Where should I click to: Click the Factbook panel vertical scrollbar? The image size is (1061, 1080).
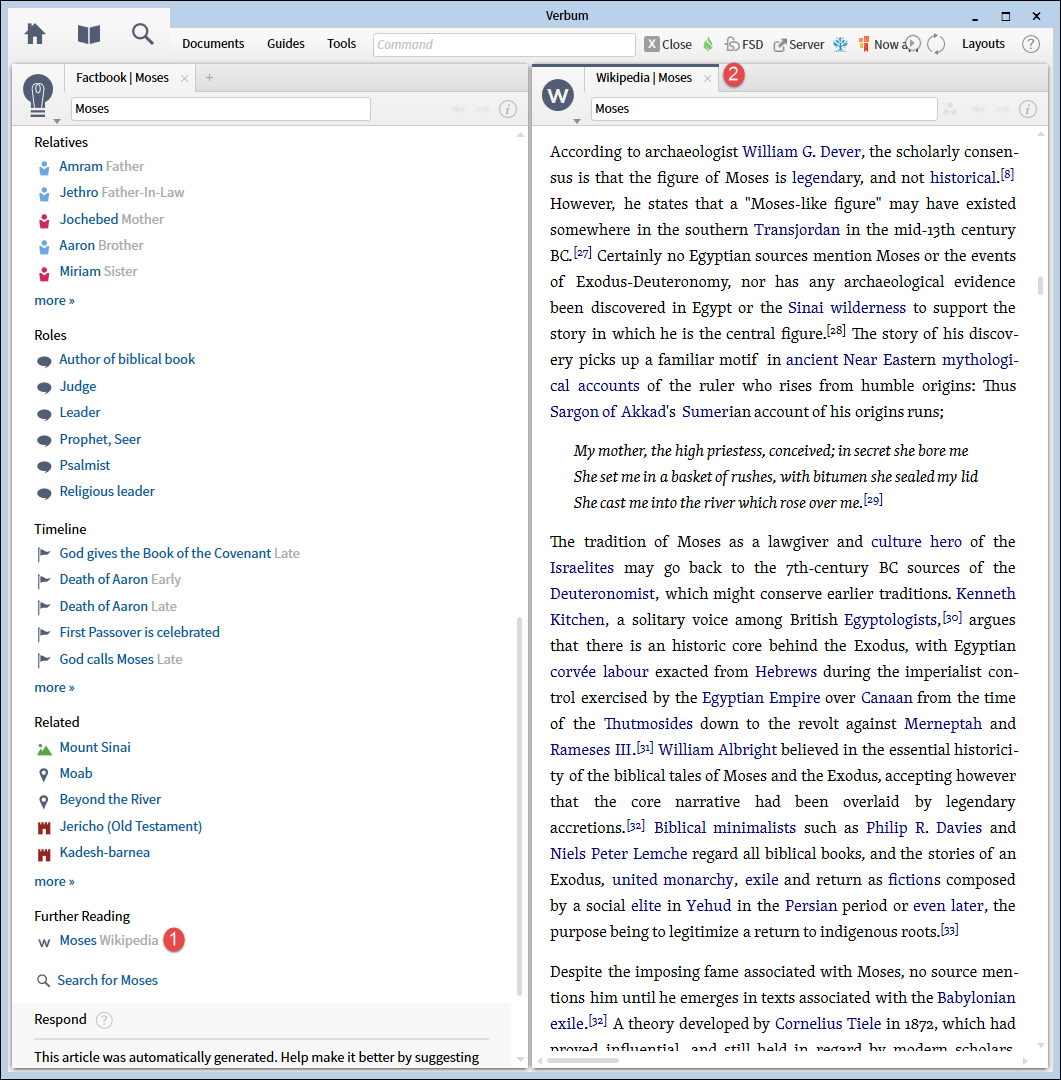(x=519, y=806)
